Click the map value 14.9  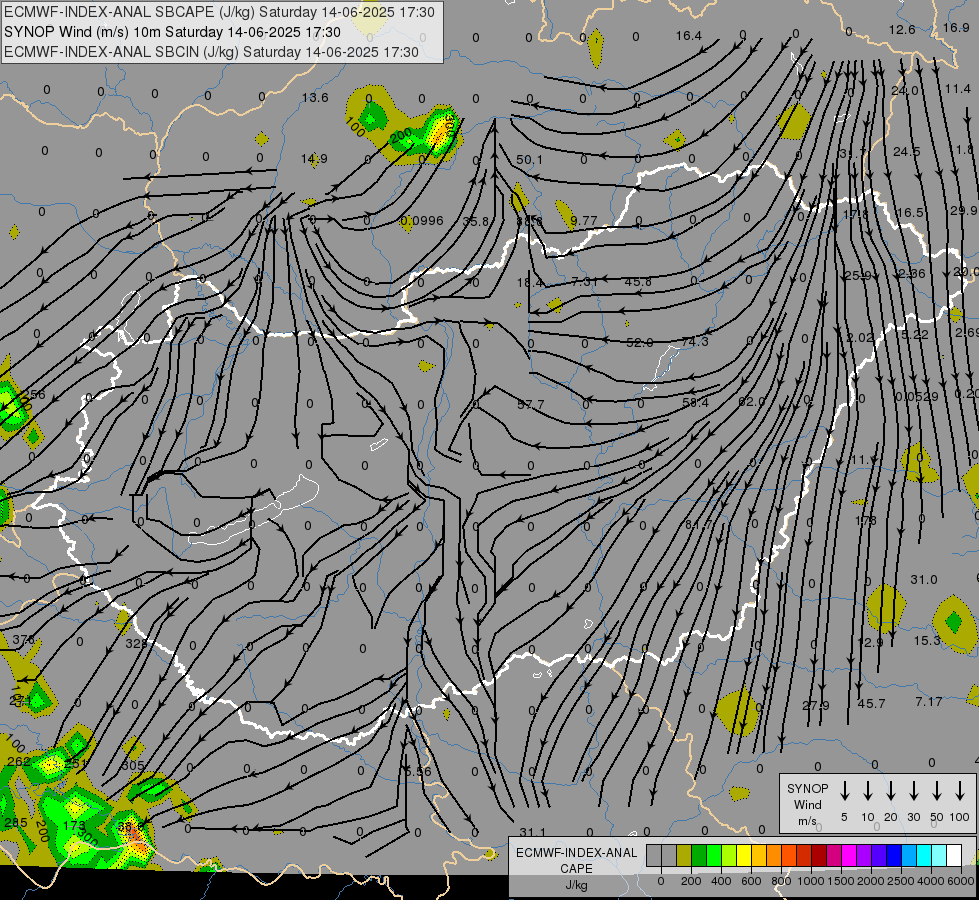coord(314,159)
